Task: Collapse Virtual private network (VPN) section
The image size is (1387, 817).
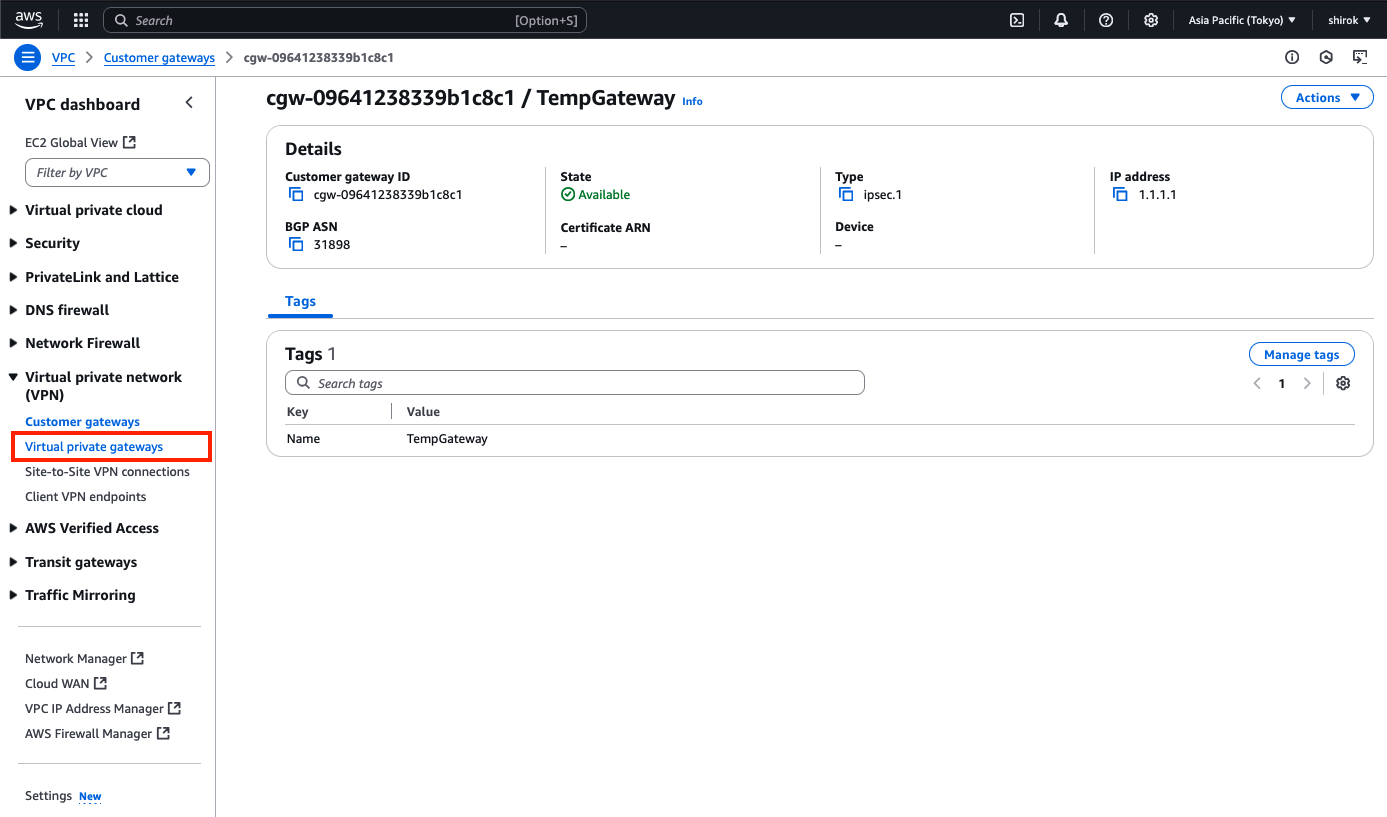Action: 13,377
